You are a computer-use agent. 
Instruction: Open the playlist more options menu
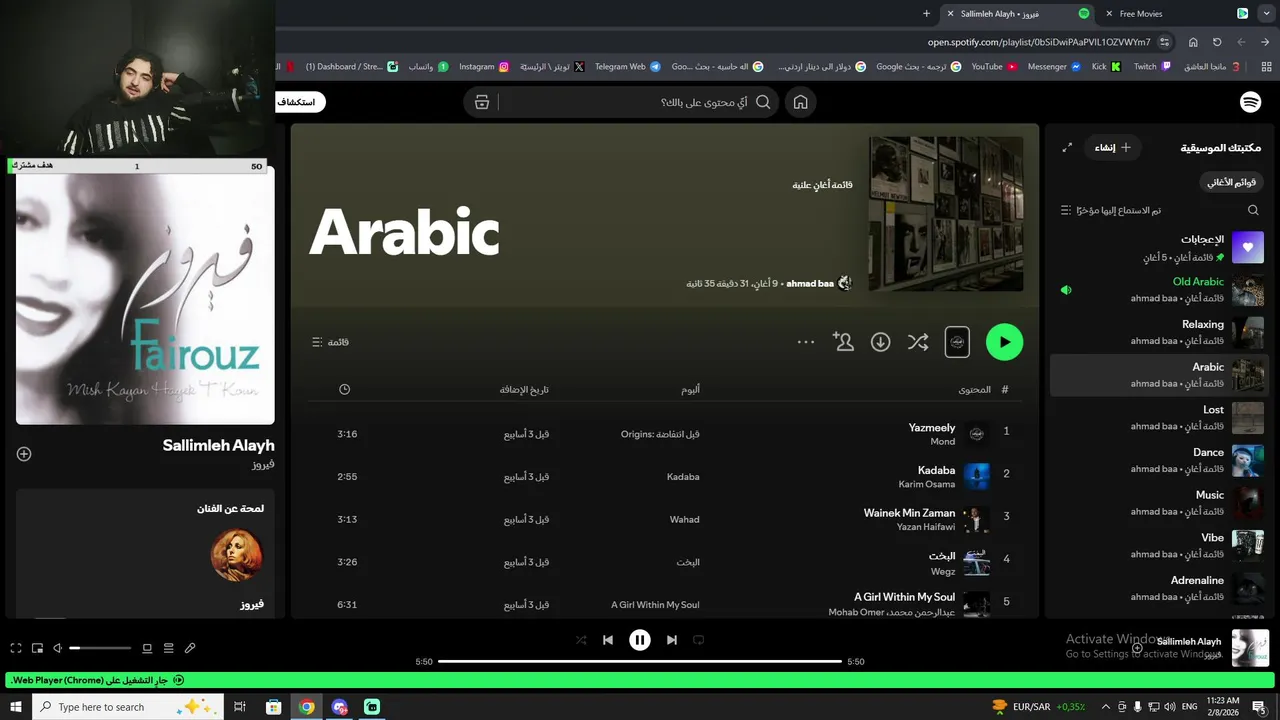point(806,342)
